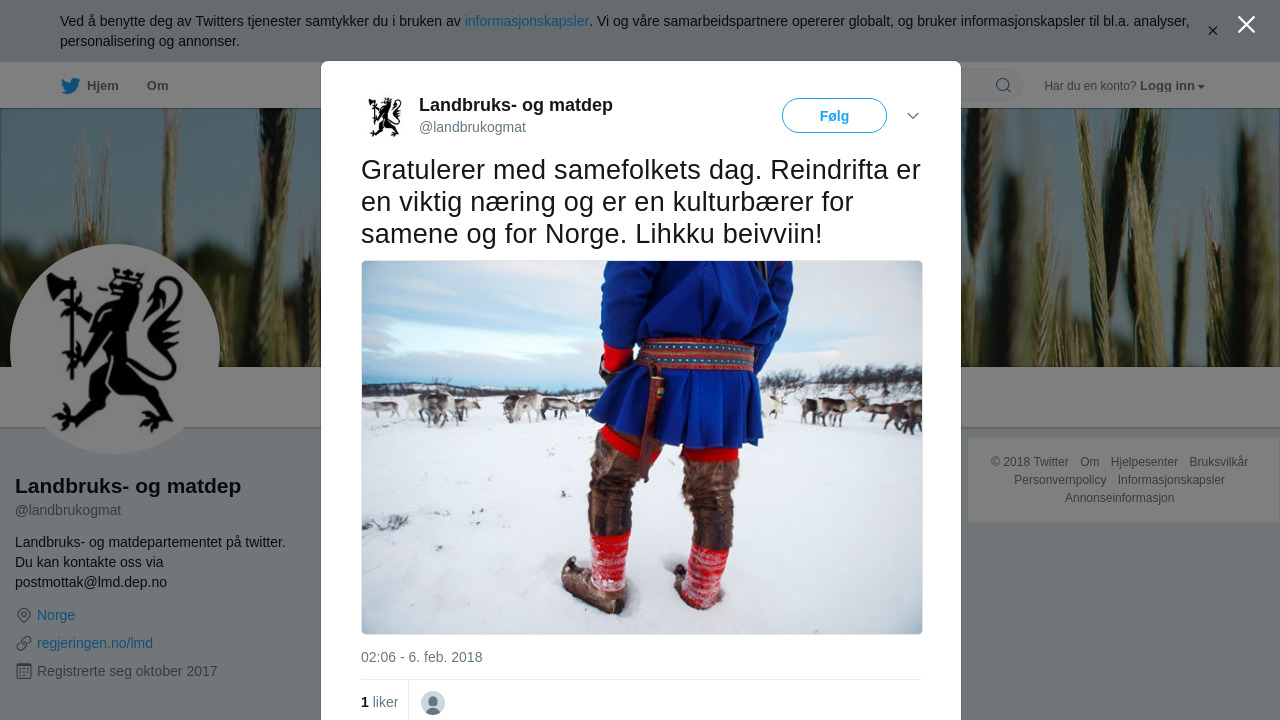The width and height of the screenshot is (1280, 720).
Task: Open the large profile picture with the lion
Action: (x=115, y=349)
